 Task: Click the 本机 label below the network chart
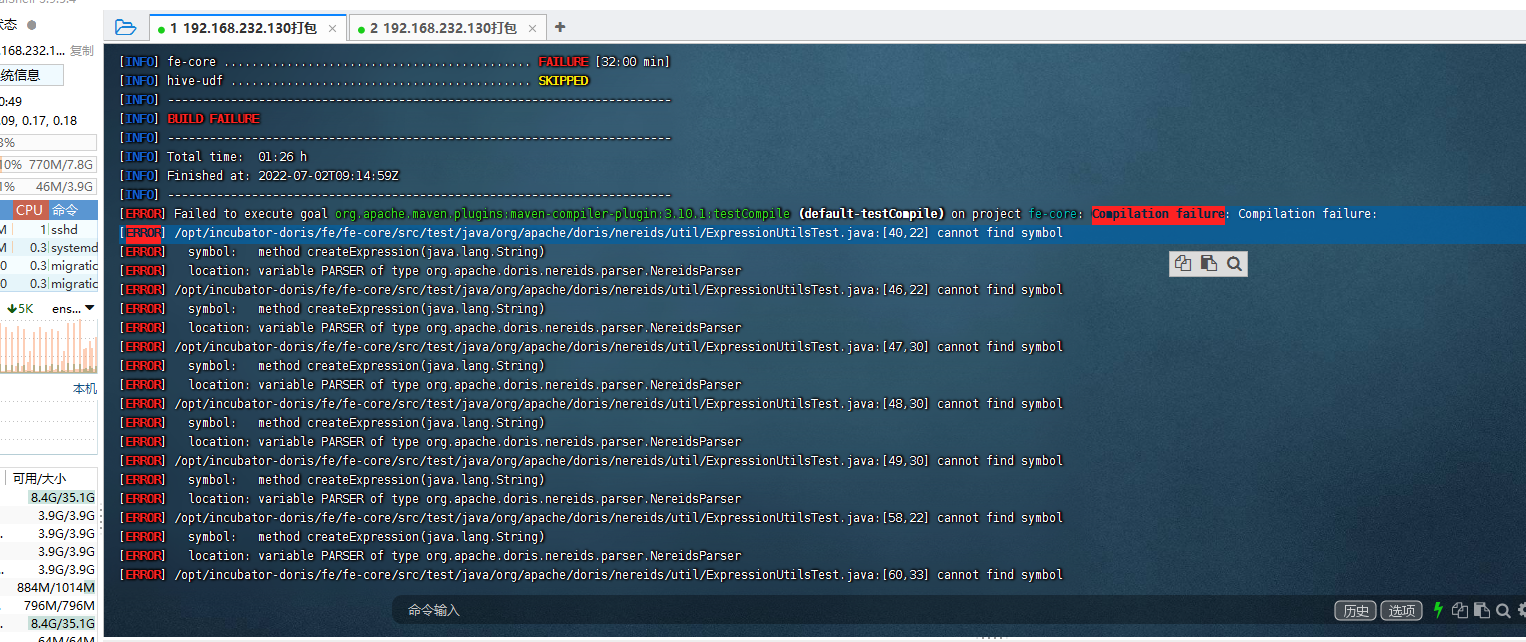[x=85, y=388]
